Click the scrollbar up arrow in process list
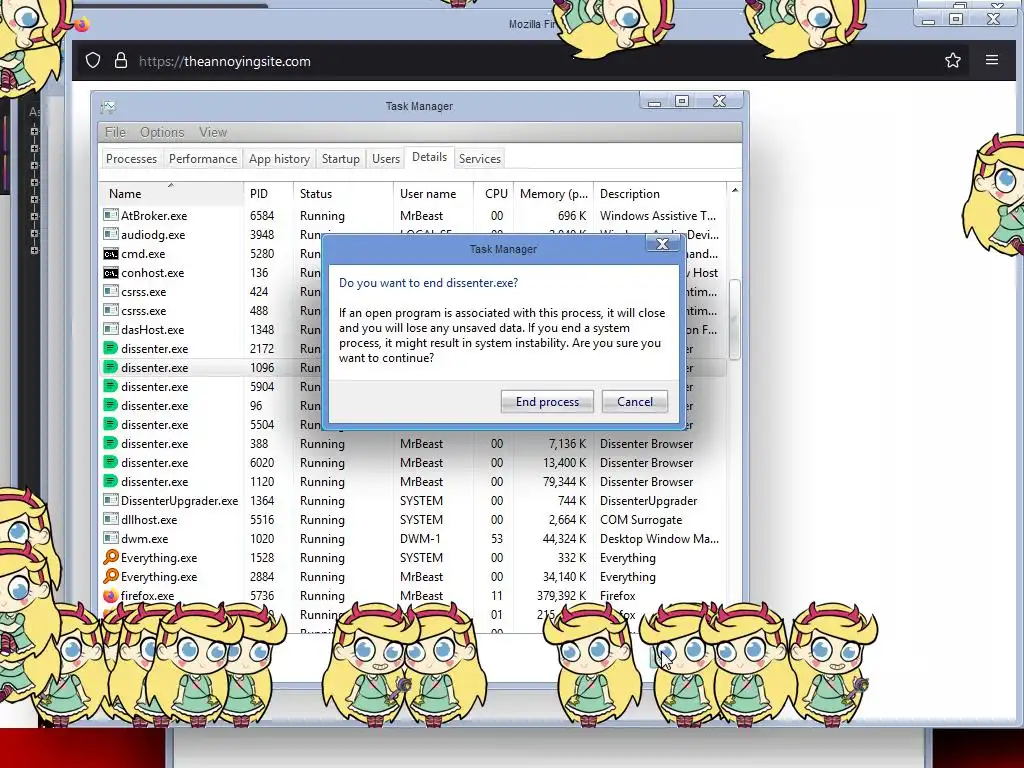 pyautogui.click(x=735, y=190)
